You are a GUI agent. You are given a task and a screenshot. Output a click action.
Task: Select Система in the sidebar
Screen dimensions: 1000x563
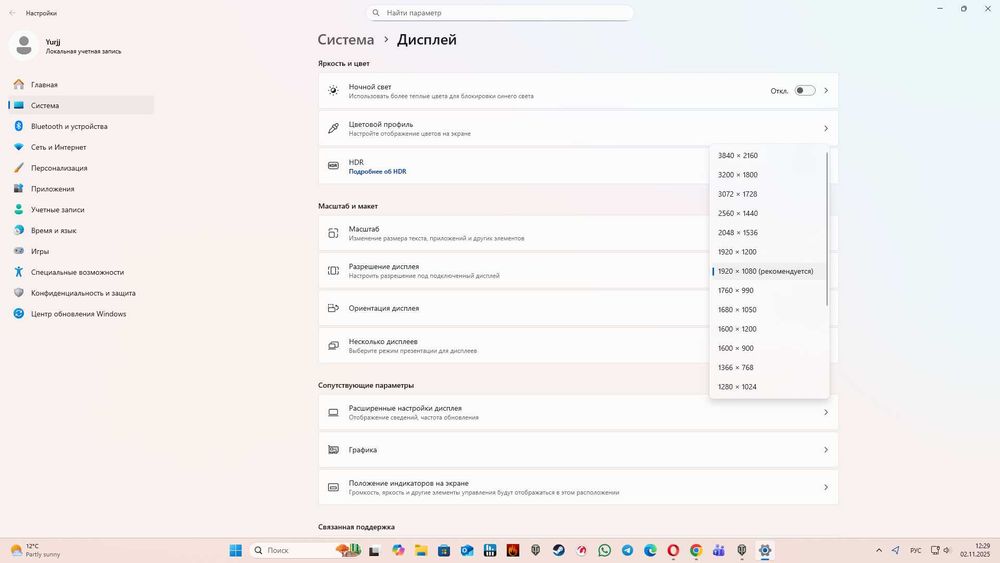[81, 105]
